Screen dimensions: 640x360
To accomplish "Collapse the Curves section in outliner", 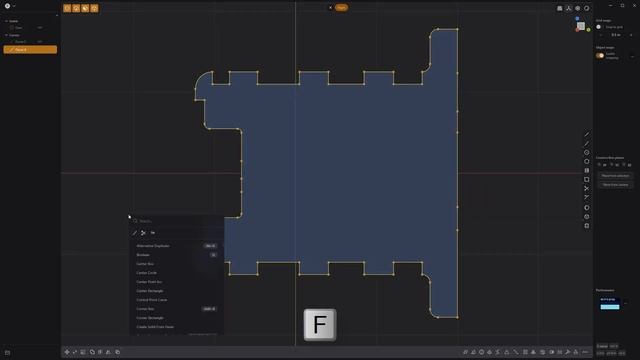I will (x=6, y=36).
